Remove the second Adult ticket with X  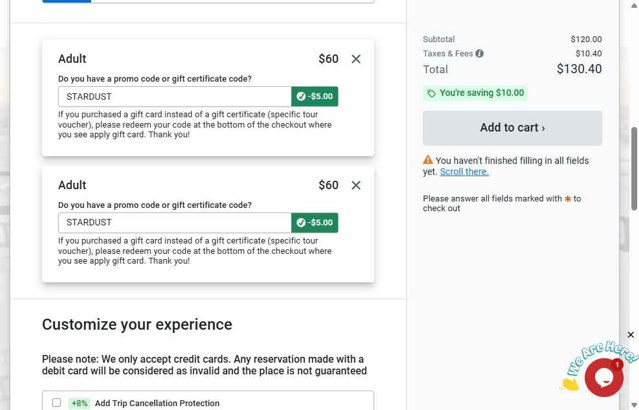click(356, 185)
